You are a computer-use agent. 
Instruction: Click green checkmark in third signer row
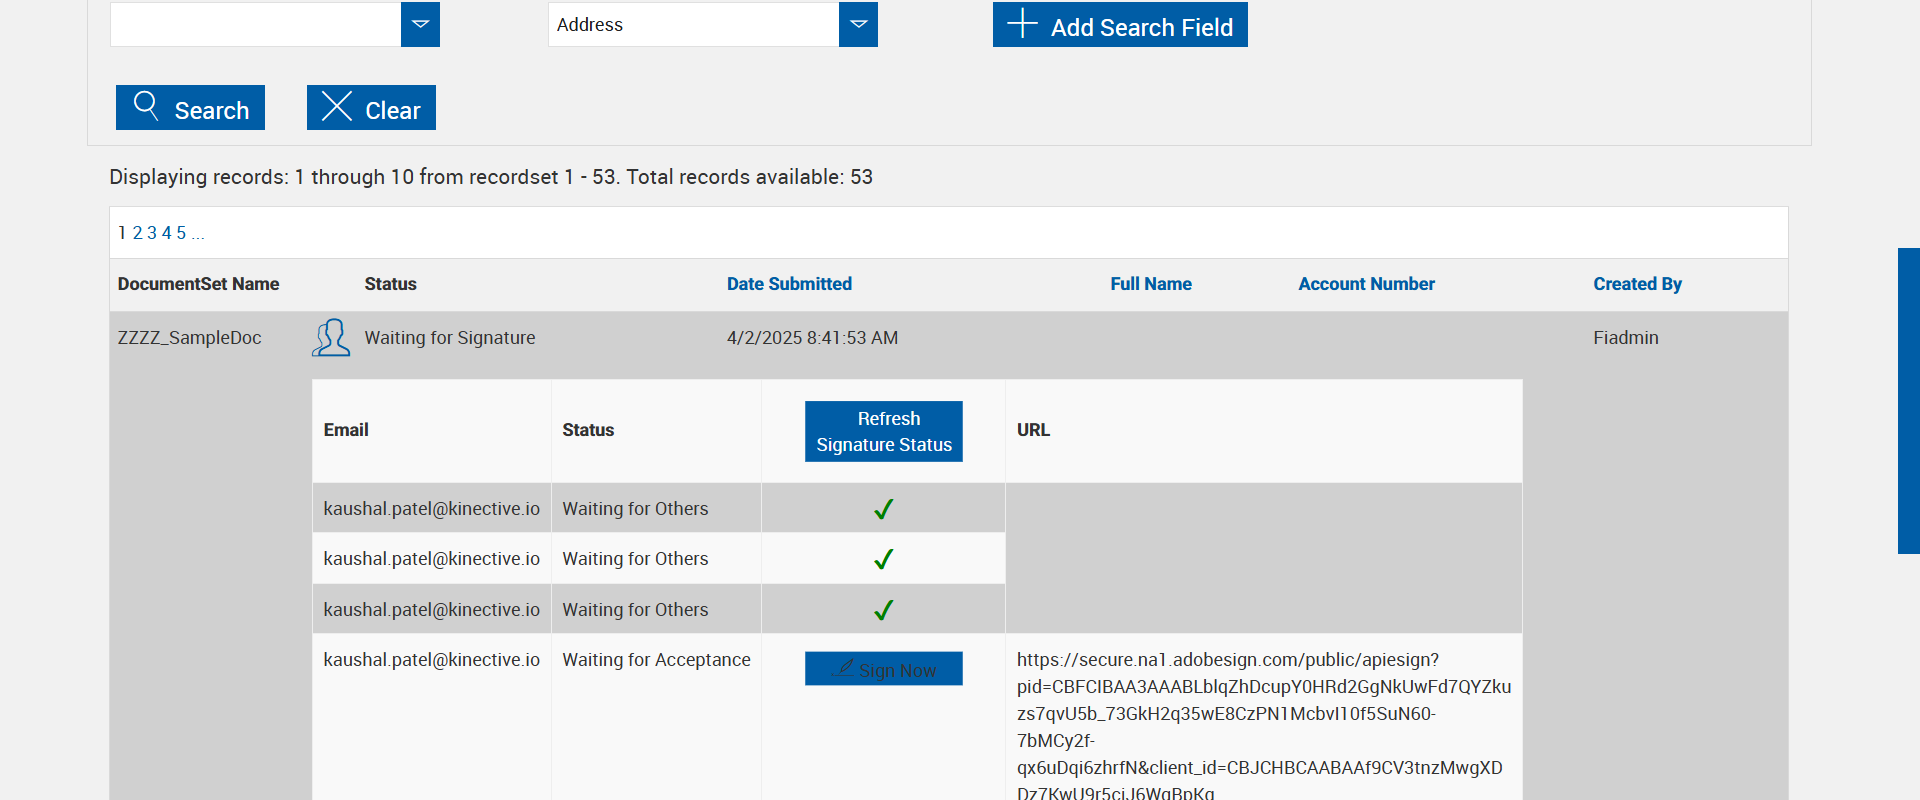point(883,610)
